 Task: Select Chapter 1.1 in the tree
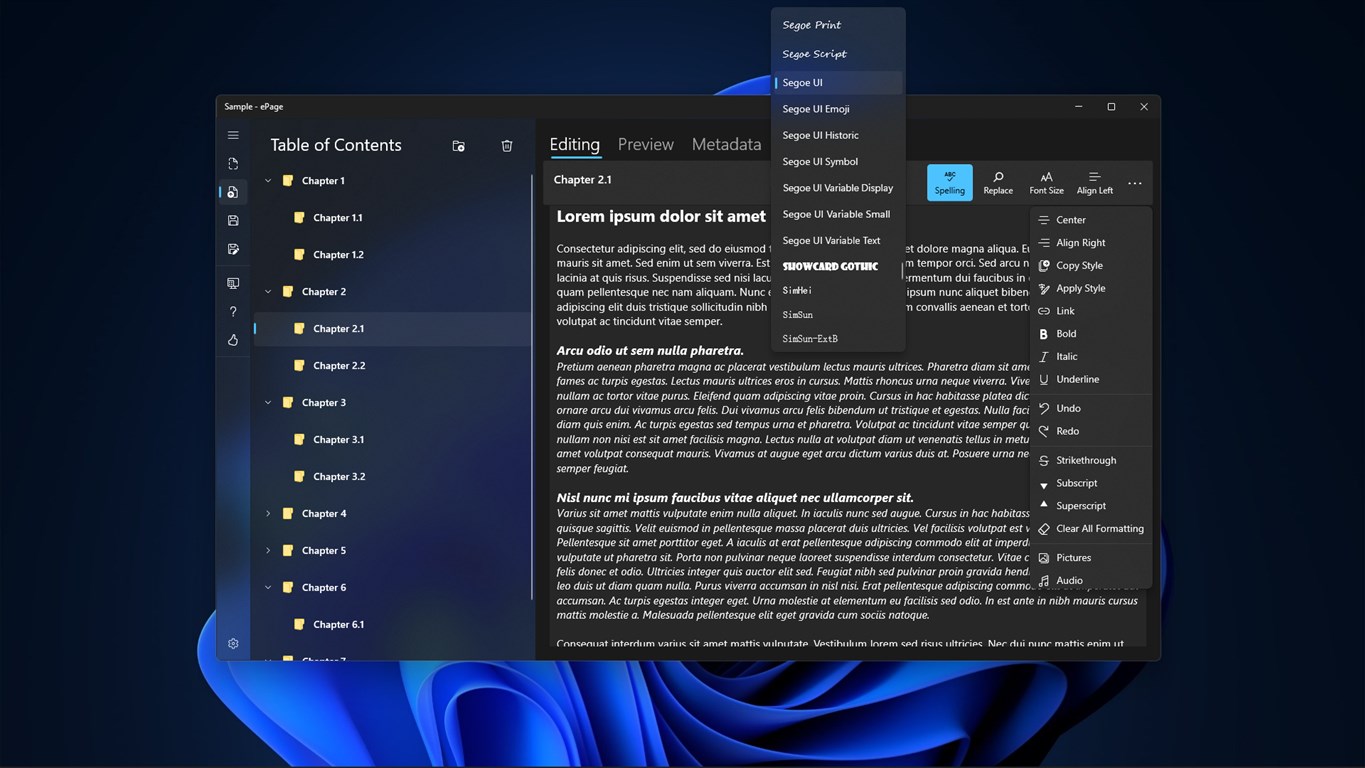click(x=393, y=218)
